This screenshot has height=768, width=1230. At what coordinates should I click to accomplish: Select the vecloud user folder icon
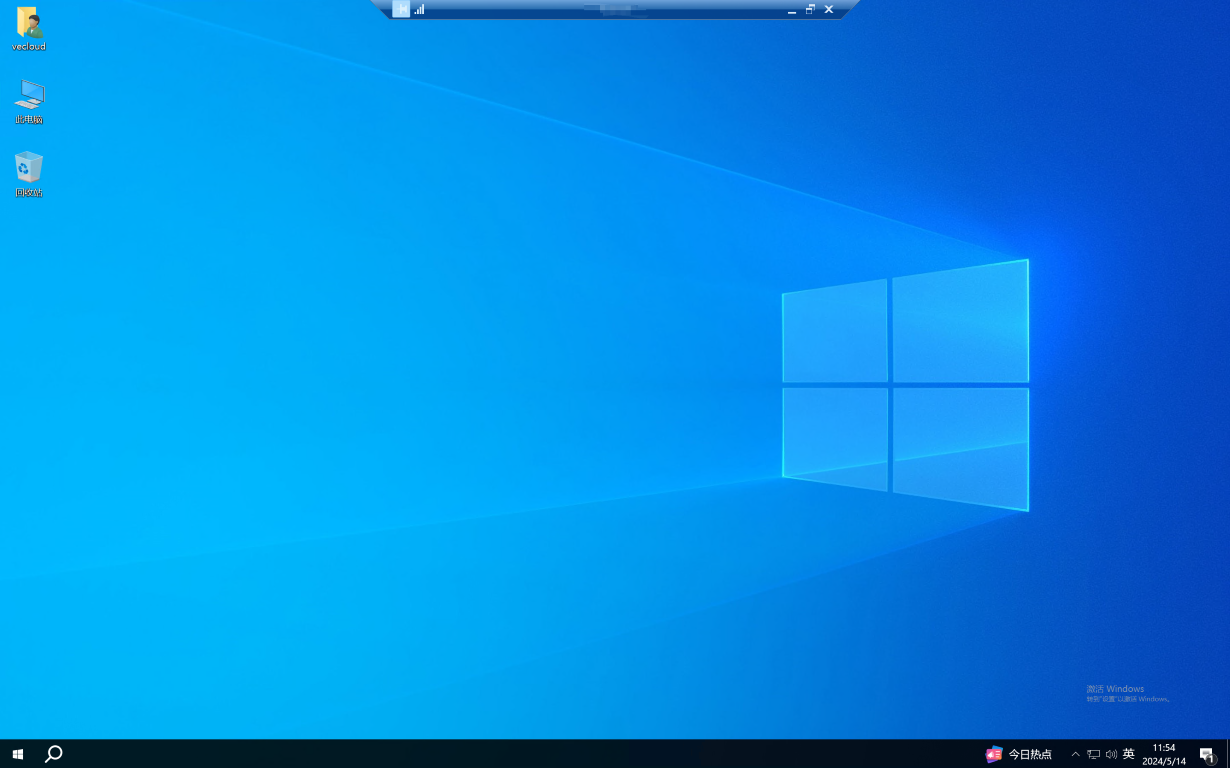(29, 29)
